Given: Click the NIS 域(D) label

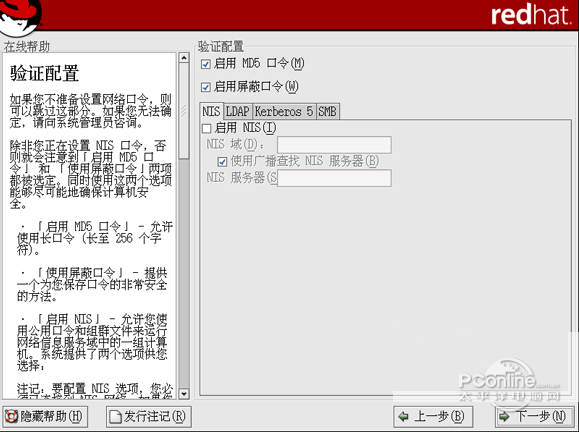Looking at the screenshot, I should (x=236, y=144).
